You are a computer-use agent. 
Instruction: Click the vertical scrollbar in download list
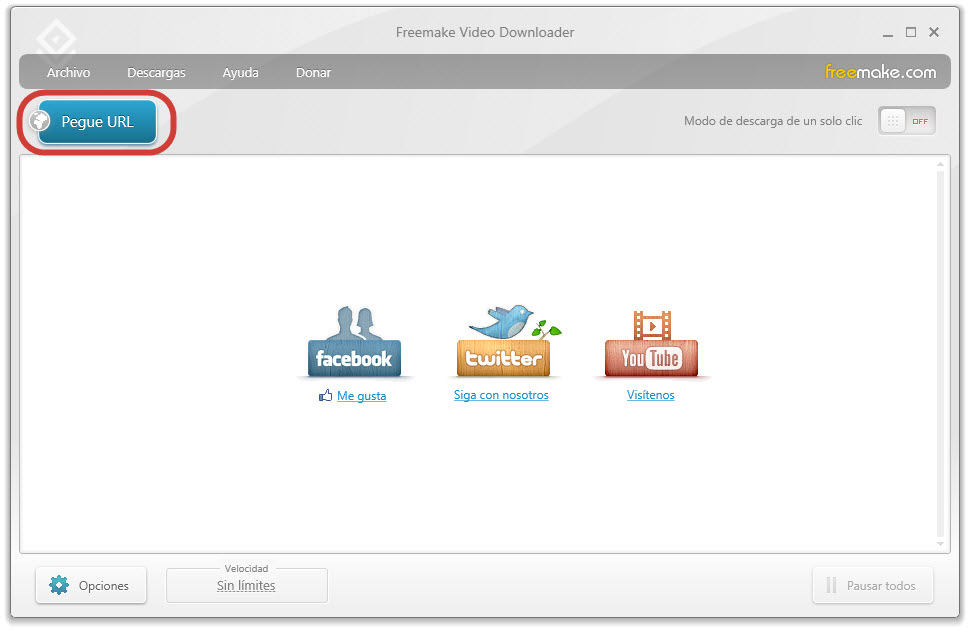[940, 353]
